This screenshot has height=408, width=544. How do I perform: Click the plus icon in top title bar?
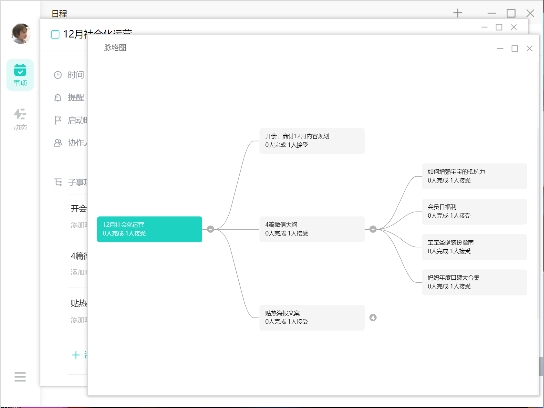pyautogui.click(x=458, y=13)
